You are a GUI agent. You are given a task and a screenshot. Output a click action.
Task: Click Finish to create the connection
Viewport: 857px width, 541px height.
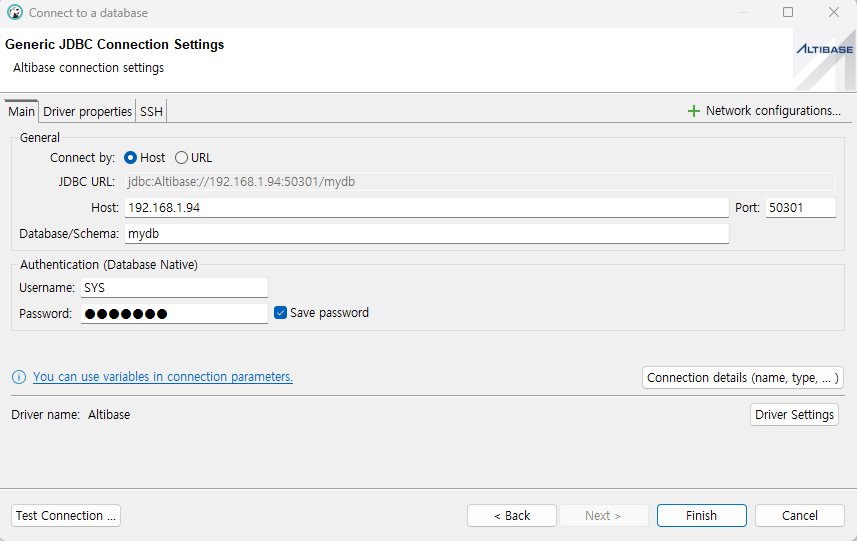point(701,516)
